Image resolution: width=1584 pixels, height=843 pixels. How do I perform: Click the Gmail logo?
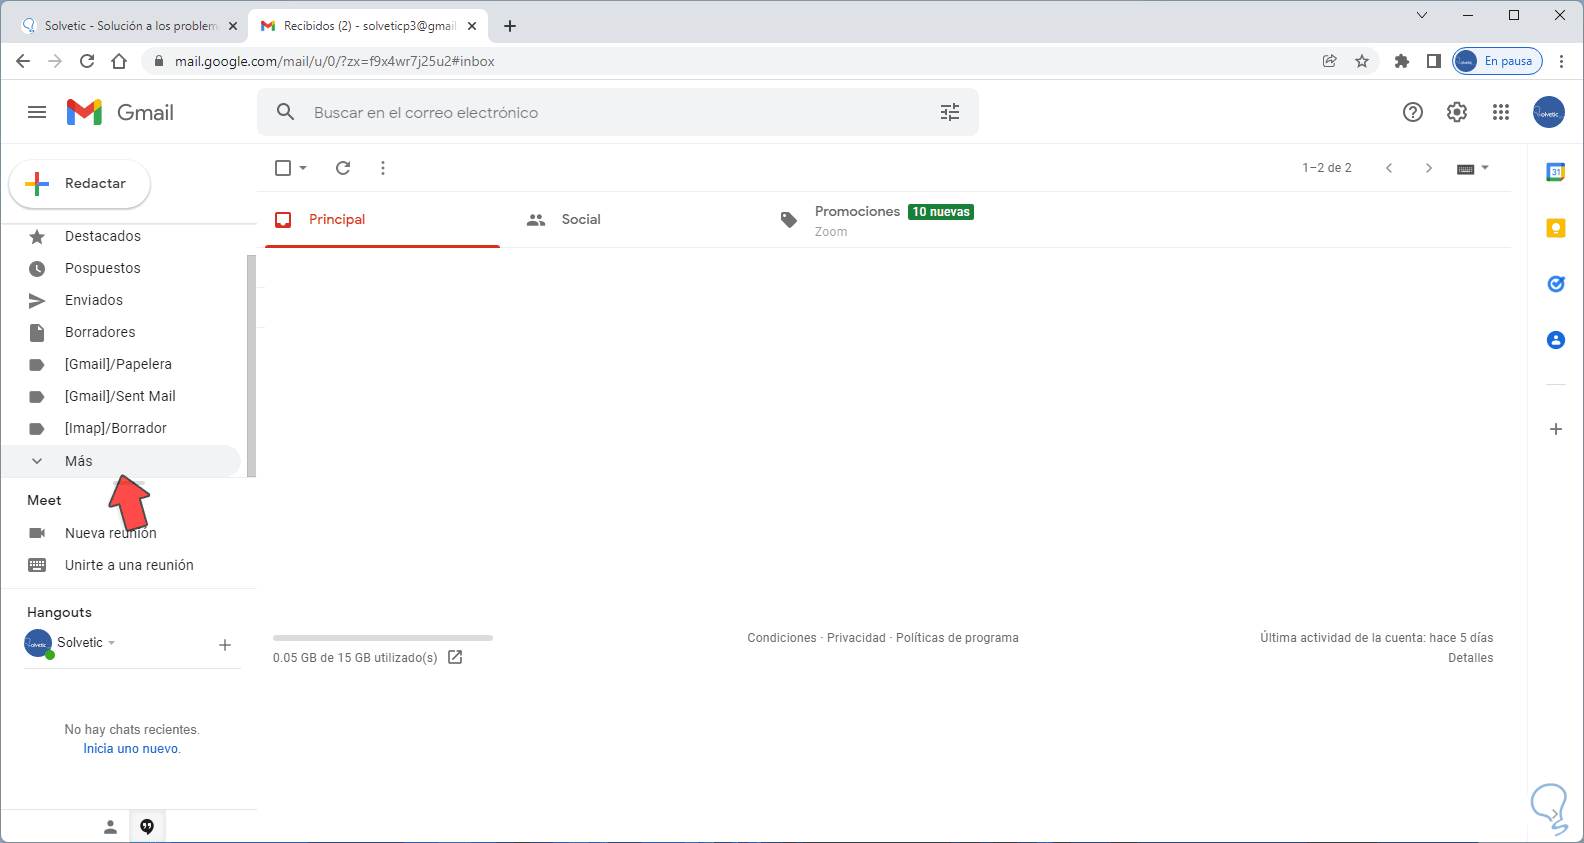coord(120,112)
